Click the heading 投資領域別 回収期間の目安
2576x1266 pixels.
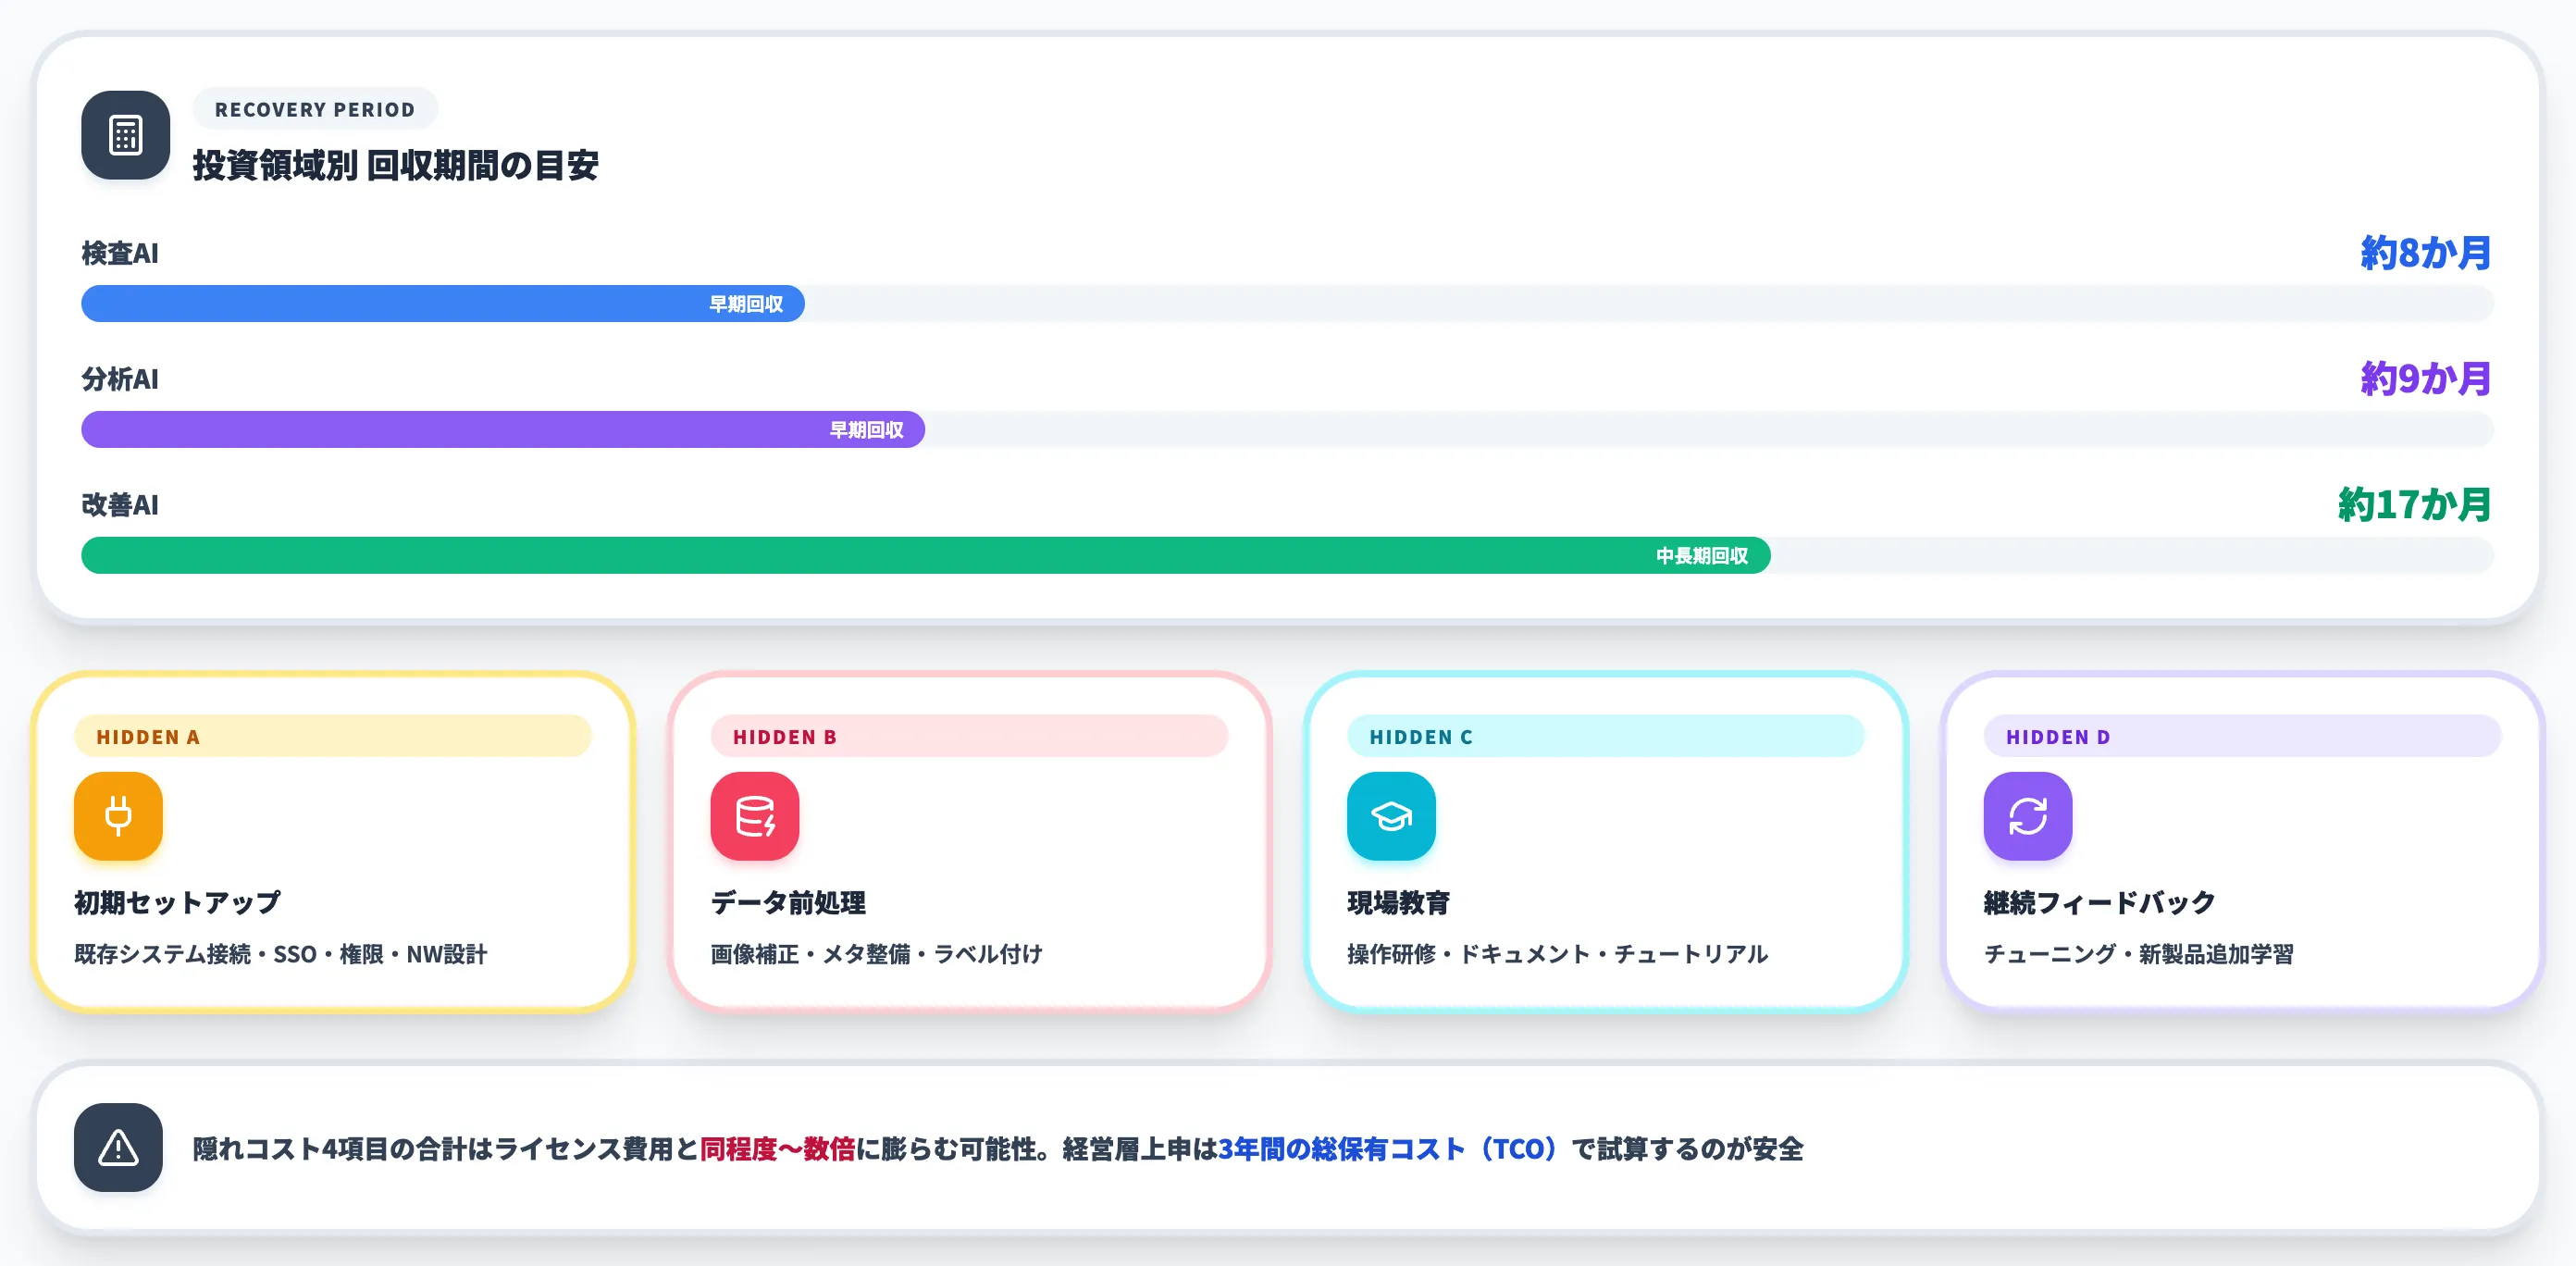click(x=395, y=165)
